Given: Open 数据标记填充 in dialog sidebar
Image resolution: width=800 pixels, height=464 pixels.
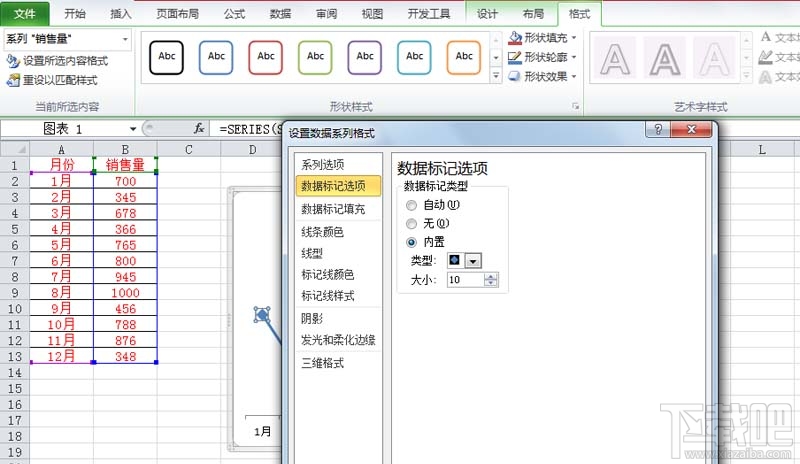Looking at the screenshot, I should [x=333, y=209].
